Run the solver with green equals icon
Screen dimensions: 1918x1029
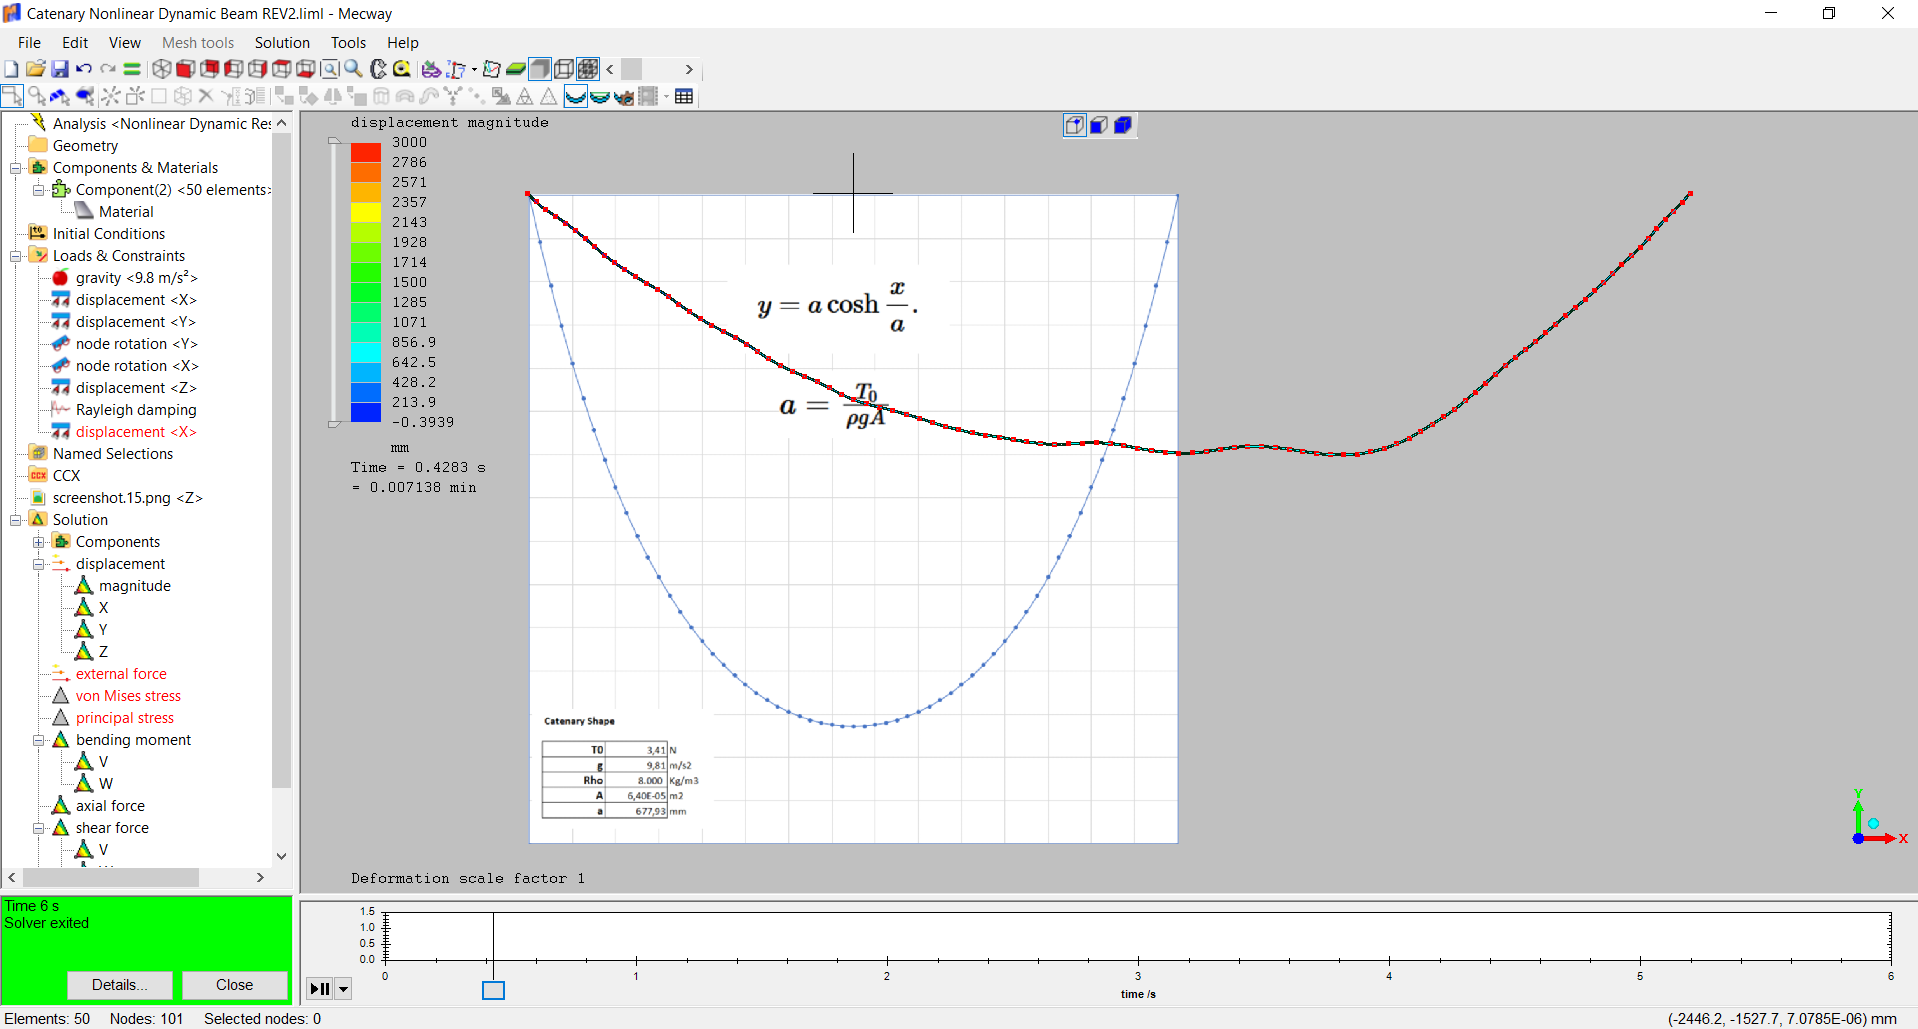(132, 69)
